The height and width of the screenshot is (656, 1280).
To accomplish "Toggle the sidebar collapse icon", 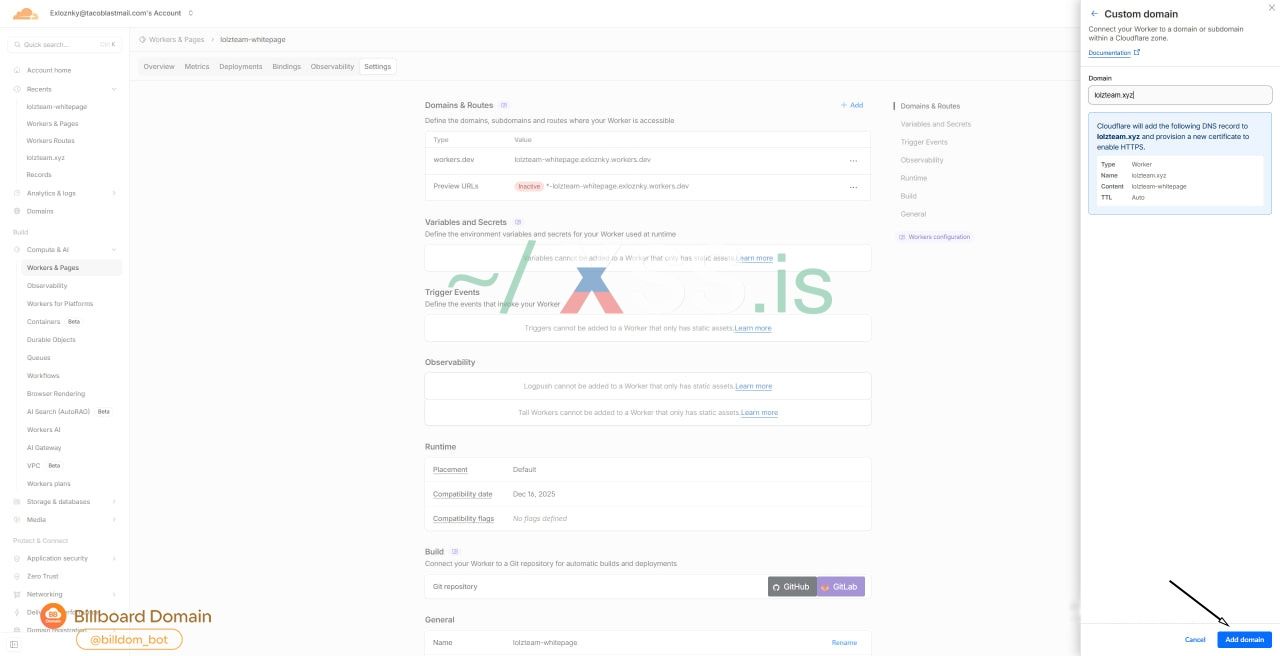I will tap(14, 644).
